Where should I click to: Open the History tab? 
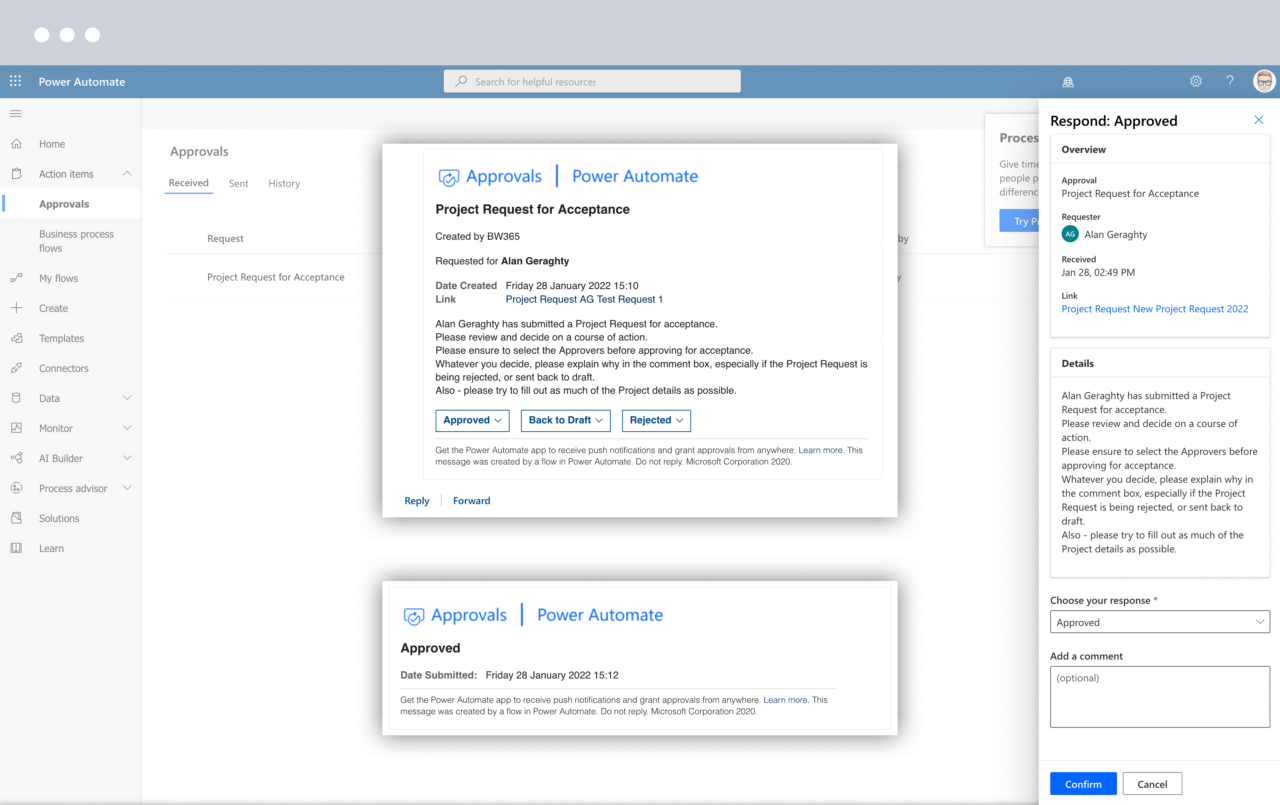click(x=284, y=183)
